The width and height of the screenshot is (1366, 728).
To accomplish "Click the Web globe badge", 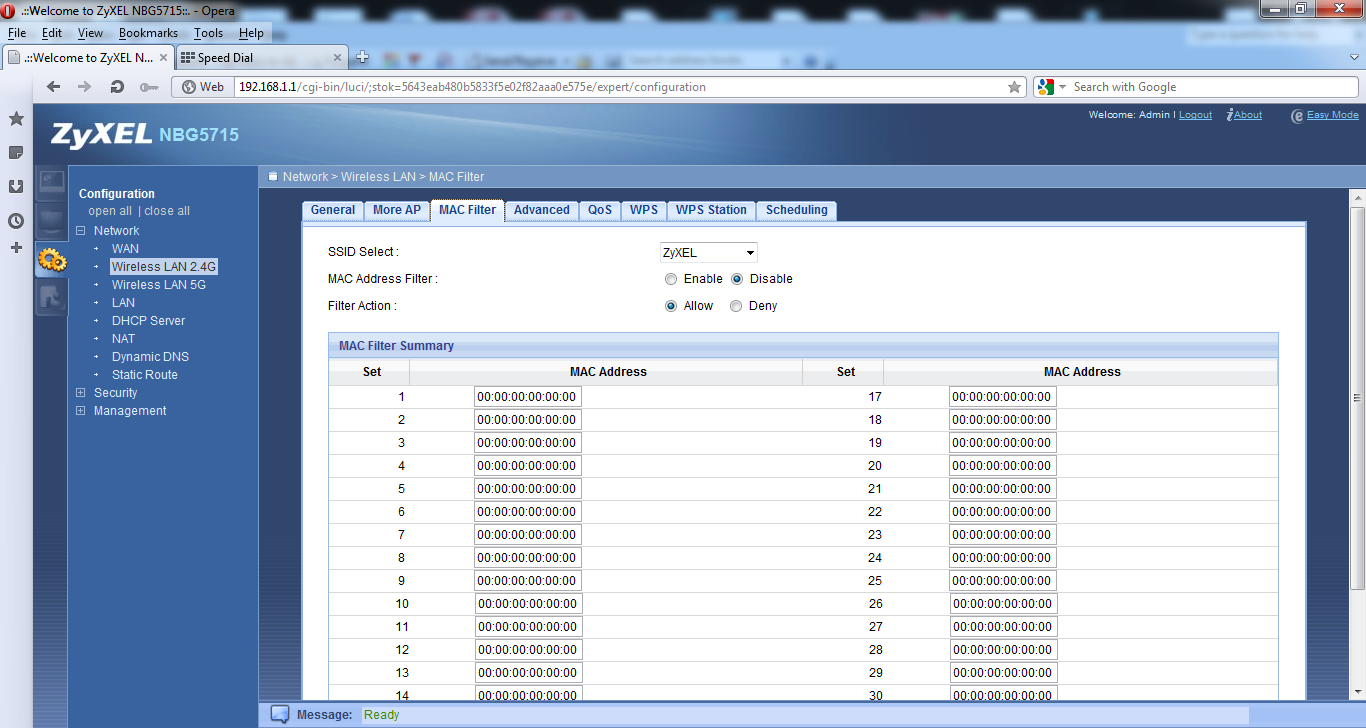I will (203, 87).
